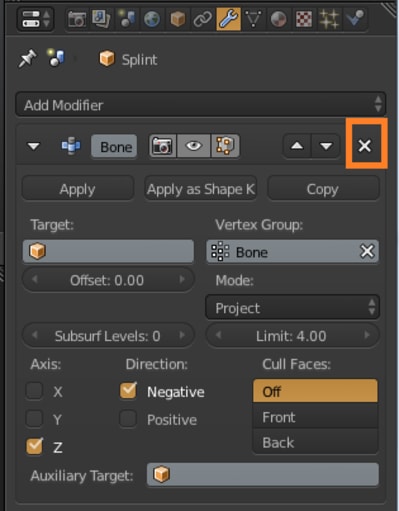Select Back in Cull Faces
Viewport: 399px width, 511px height.
315,443
